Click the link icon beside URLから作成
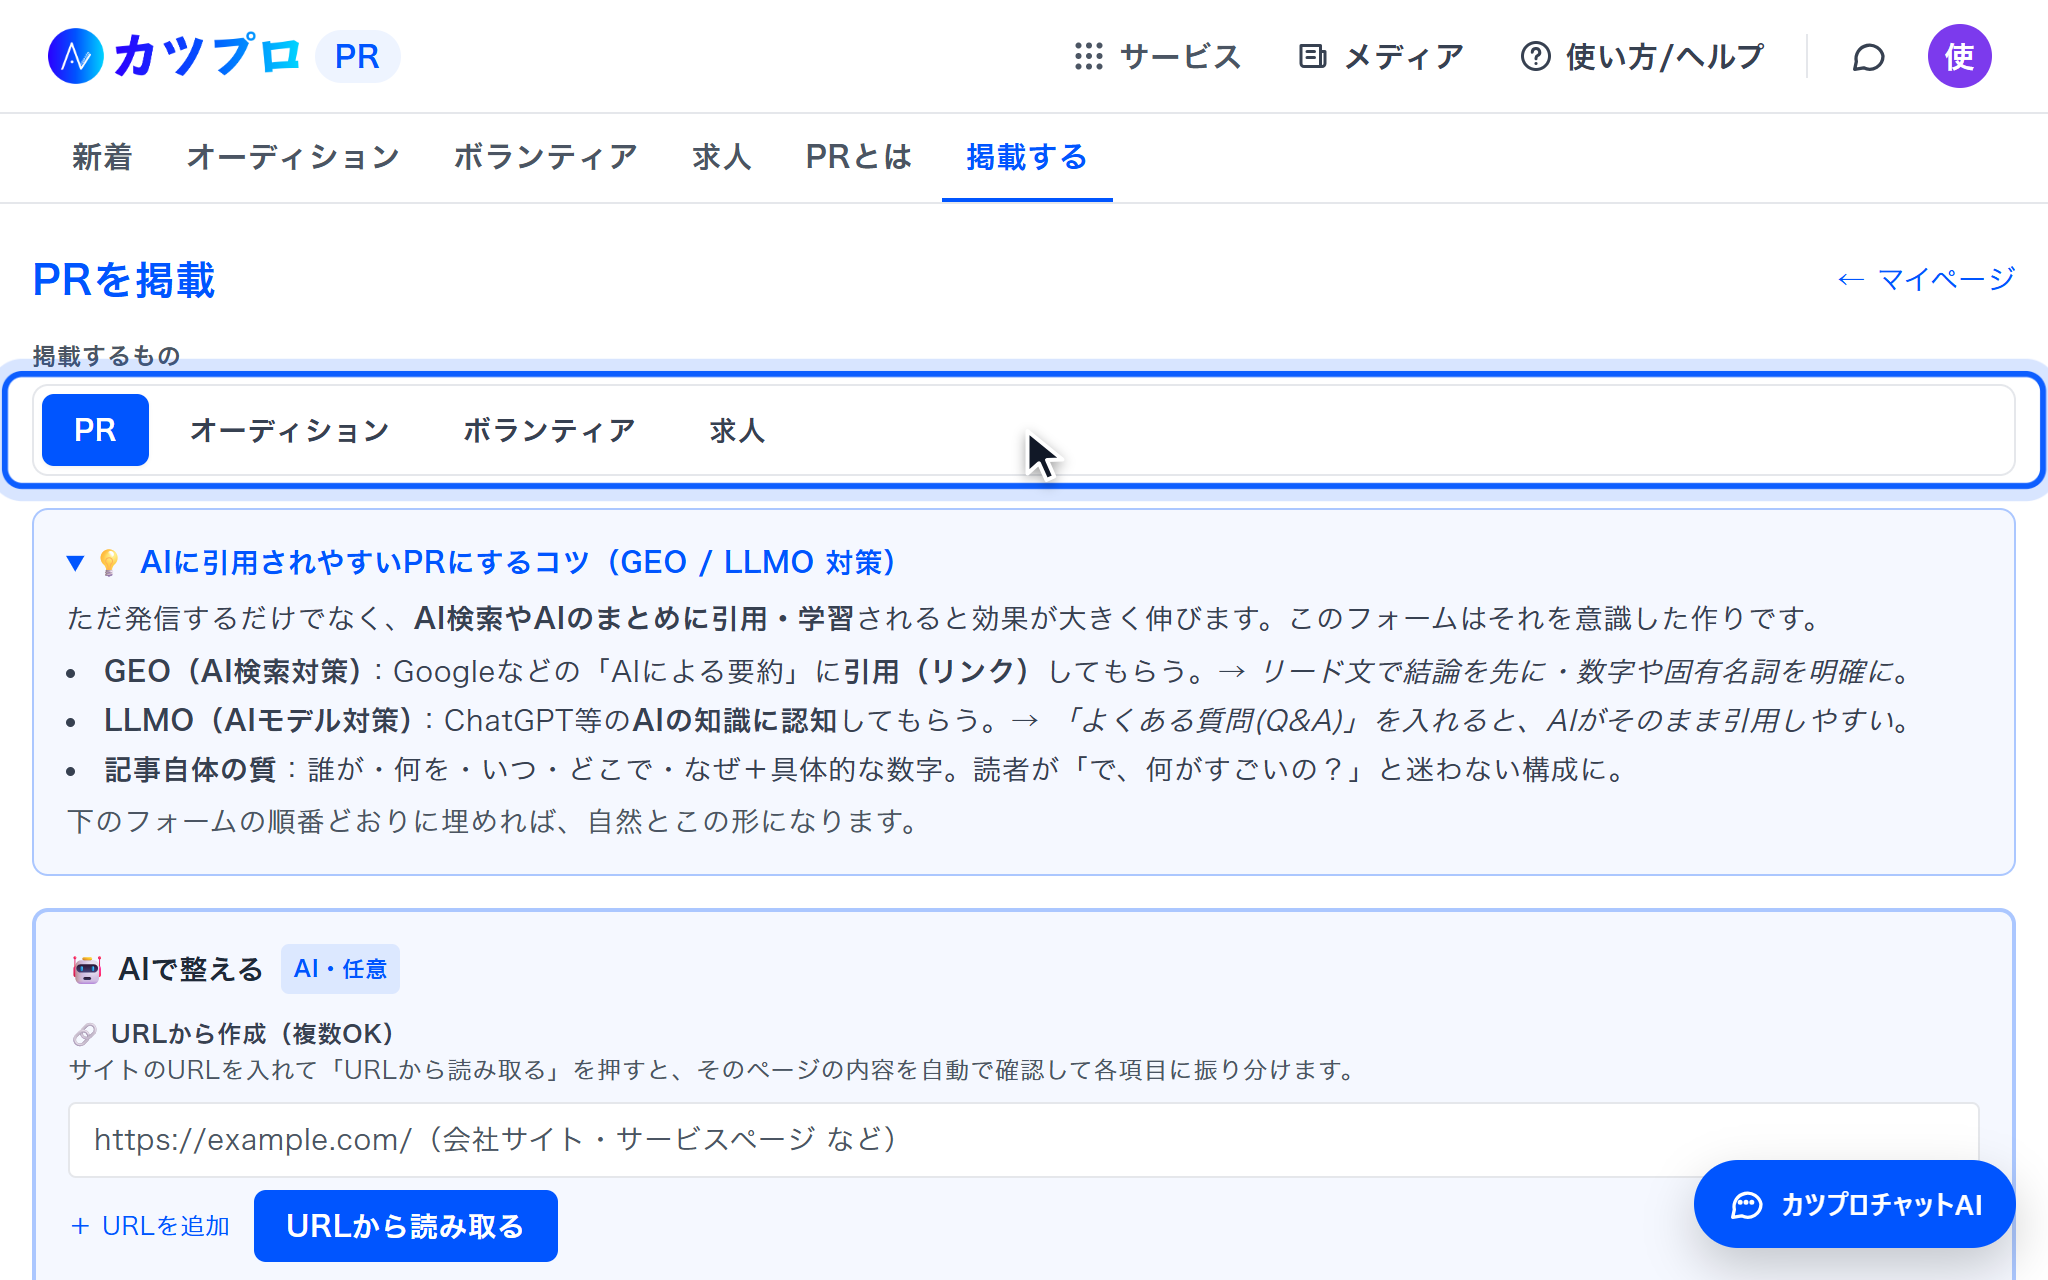This screenshot has height=1280, width=2048. pyautogui.click(x=85, y=1034)
